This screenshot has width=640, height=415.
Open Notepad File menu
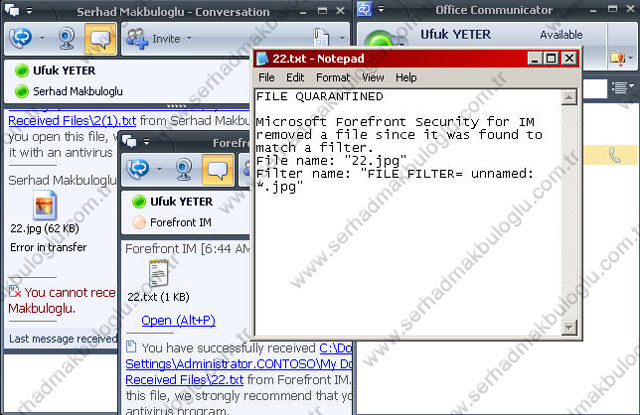[266, 78]
